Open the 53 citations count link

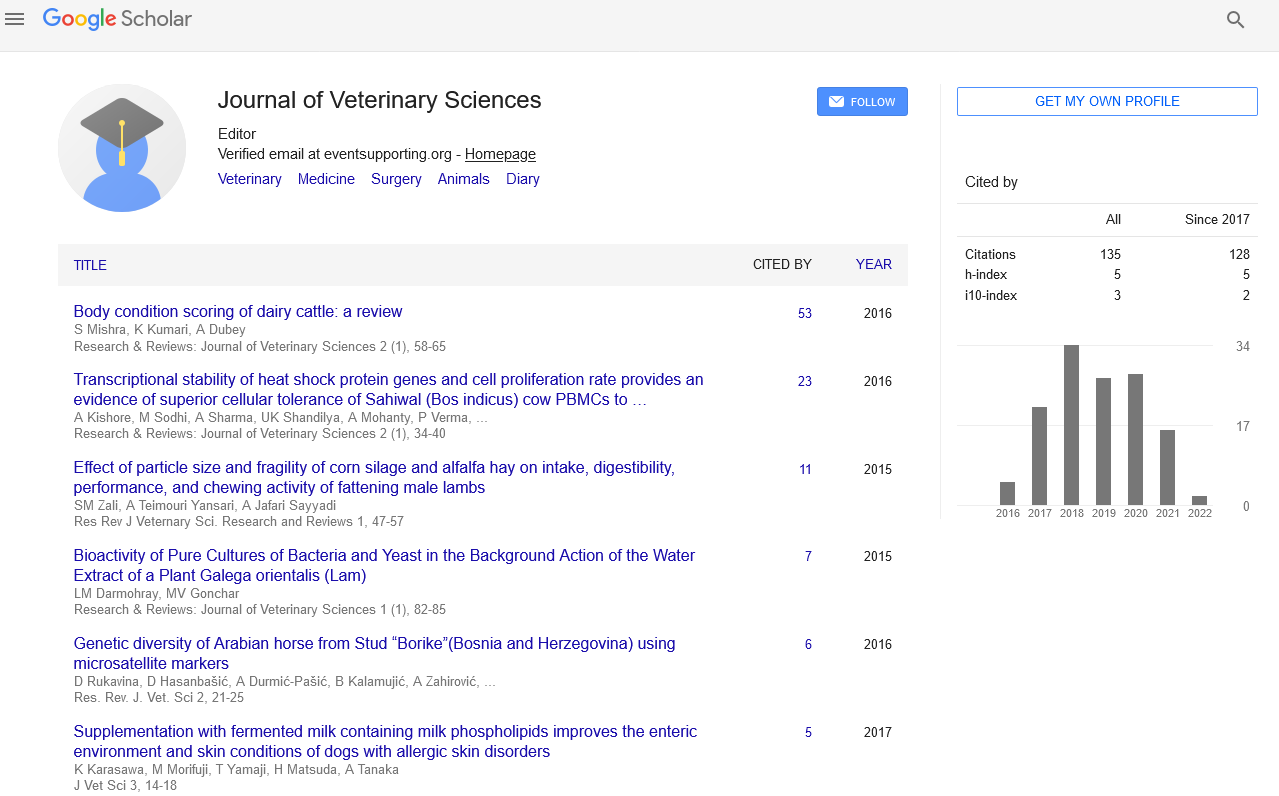tap(804, 314)
